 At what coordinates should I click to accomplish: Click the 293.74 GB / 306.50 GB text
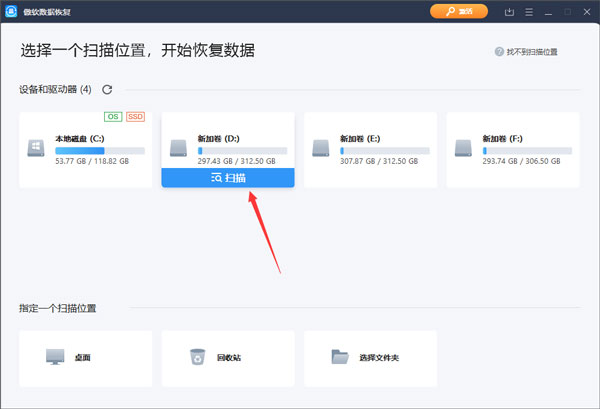521,161
